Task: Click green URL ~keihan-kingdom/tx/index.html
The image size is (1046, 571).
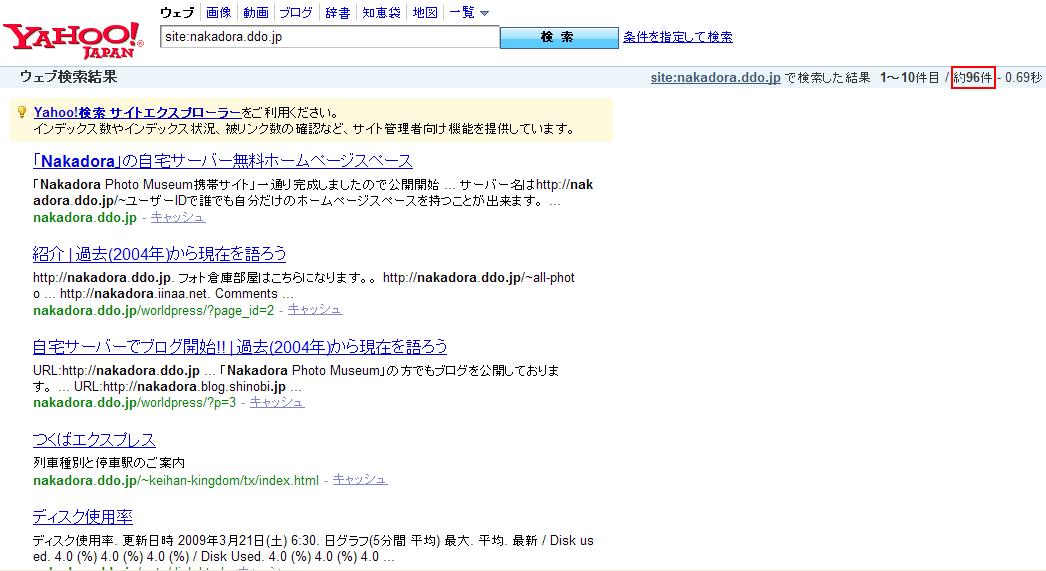Action: click(175, 480)
